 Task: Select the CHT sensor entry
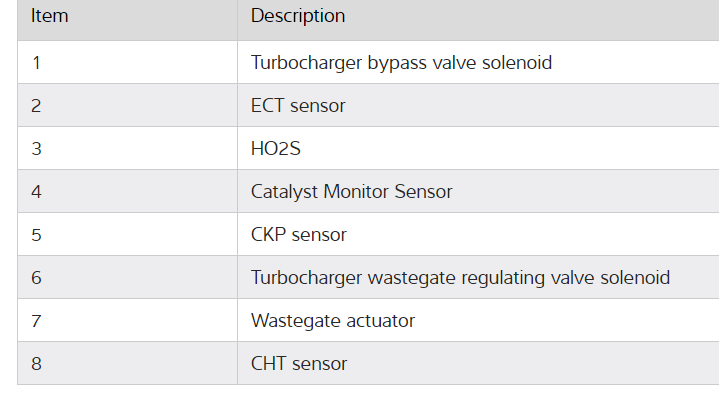tap(298, 364)
